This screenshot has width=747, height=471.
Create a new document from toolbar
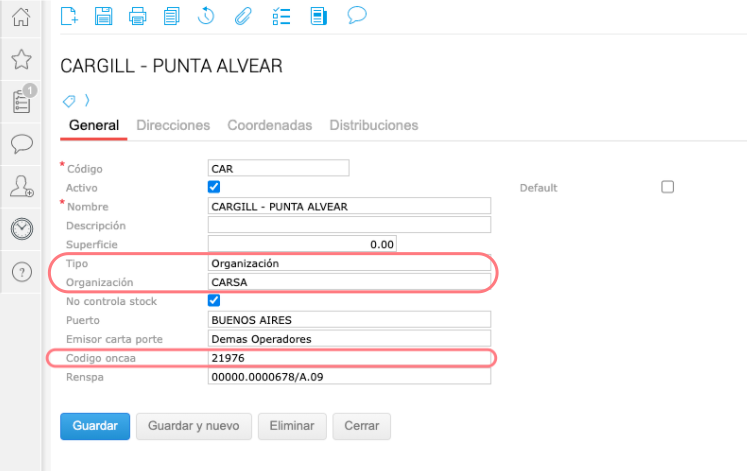70,16
